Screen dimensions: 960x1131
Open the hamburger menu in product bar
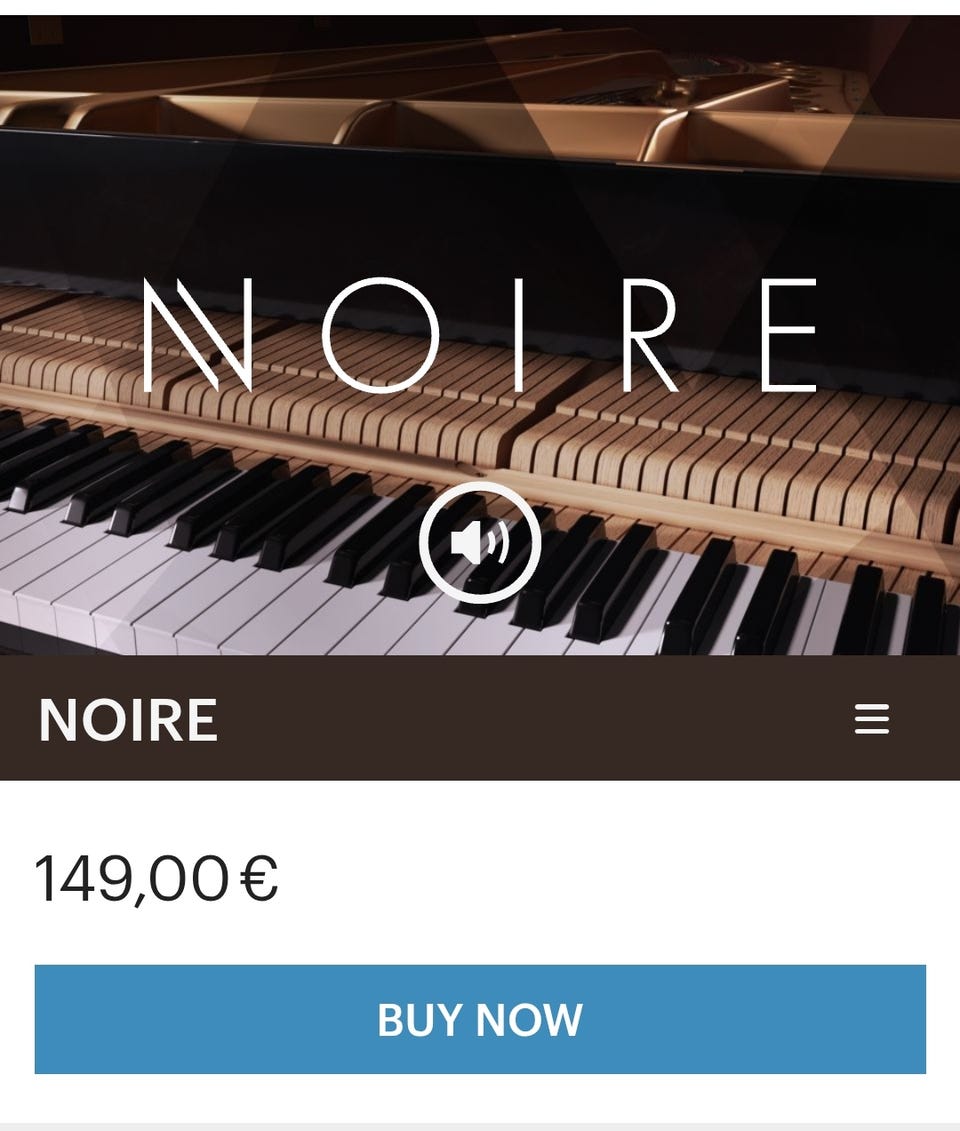[871, 719]
